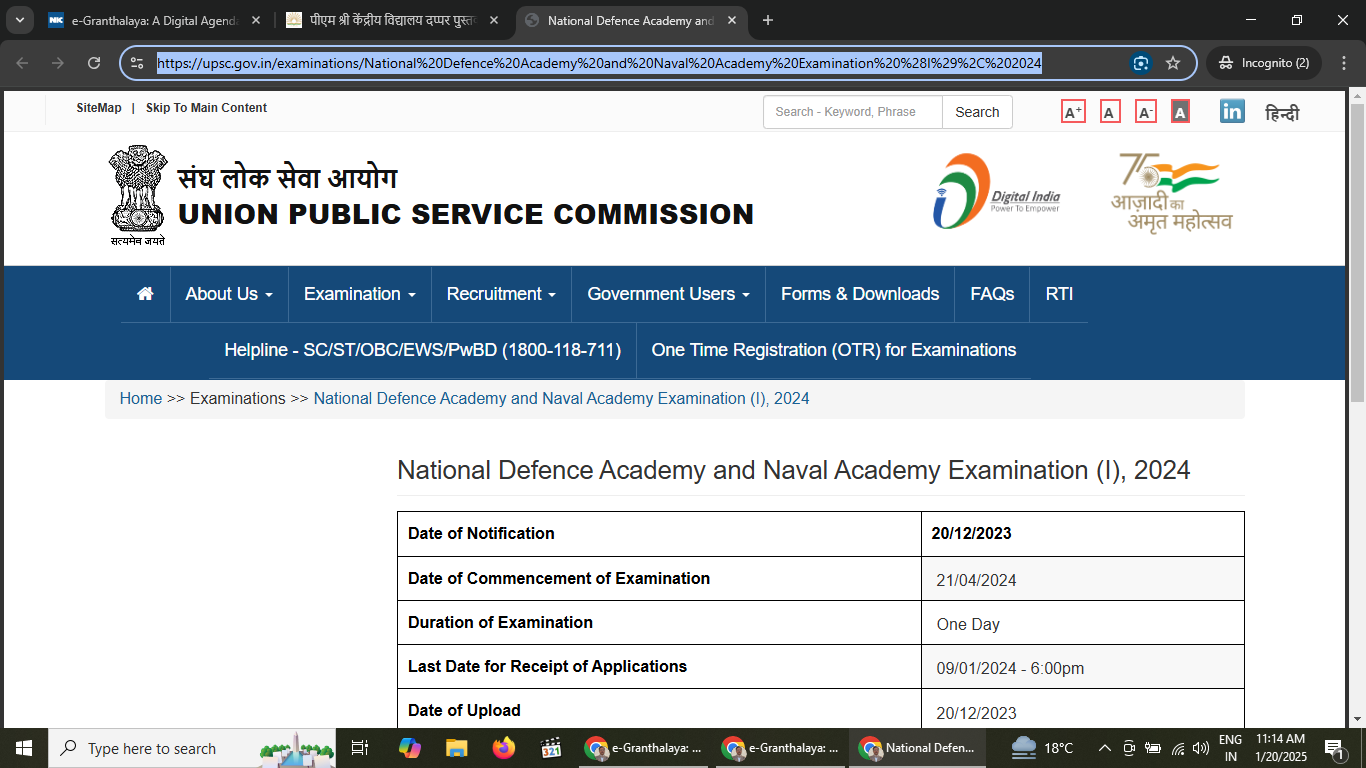Expand the Examination dropdown menu

point(360,294)
